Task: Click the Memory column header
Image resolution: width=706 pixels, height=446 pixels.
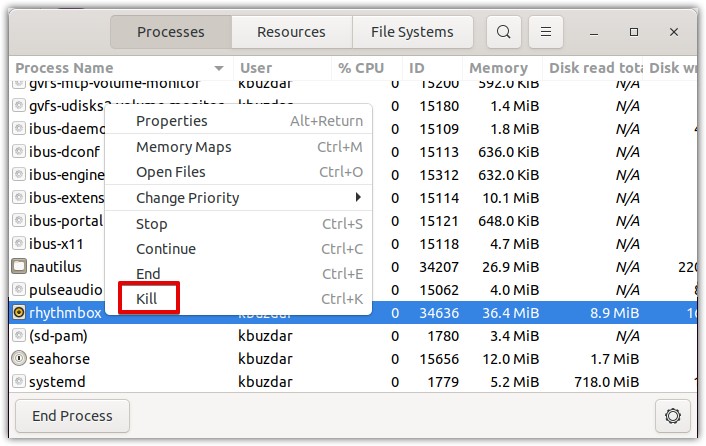Action: (x=498, y=69)
